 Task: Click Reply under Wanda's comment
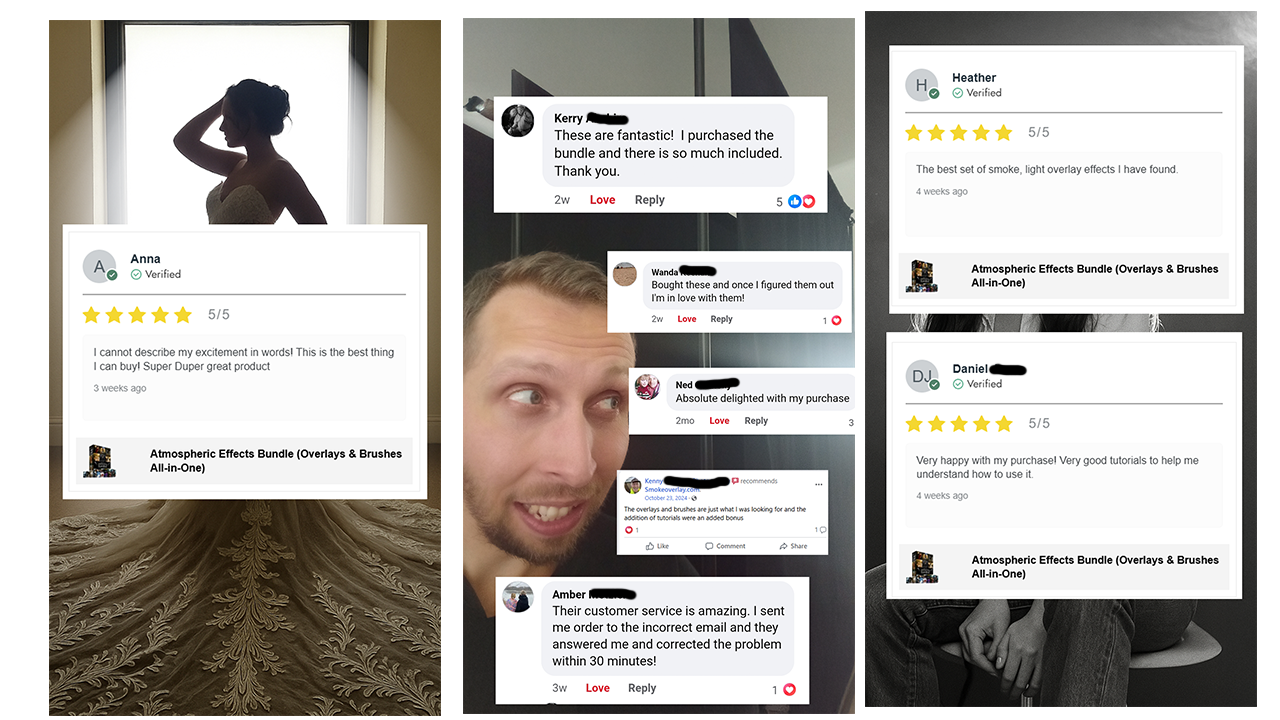tap(721, 319)
